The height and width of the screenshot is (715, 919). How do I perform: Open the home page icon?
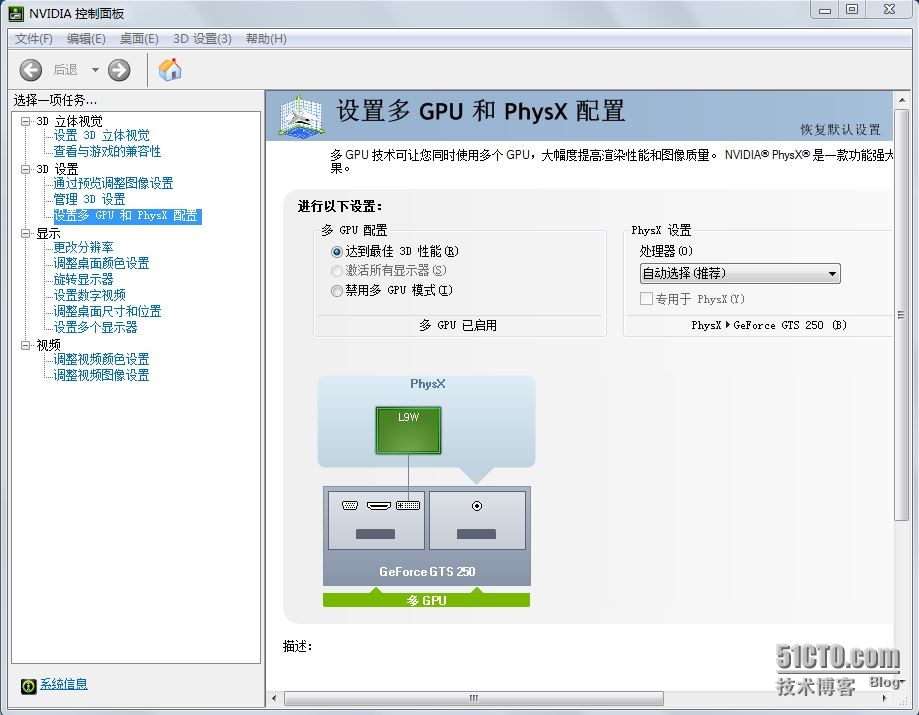tap(170, 70)
